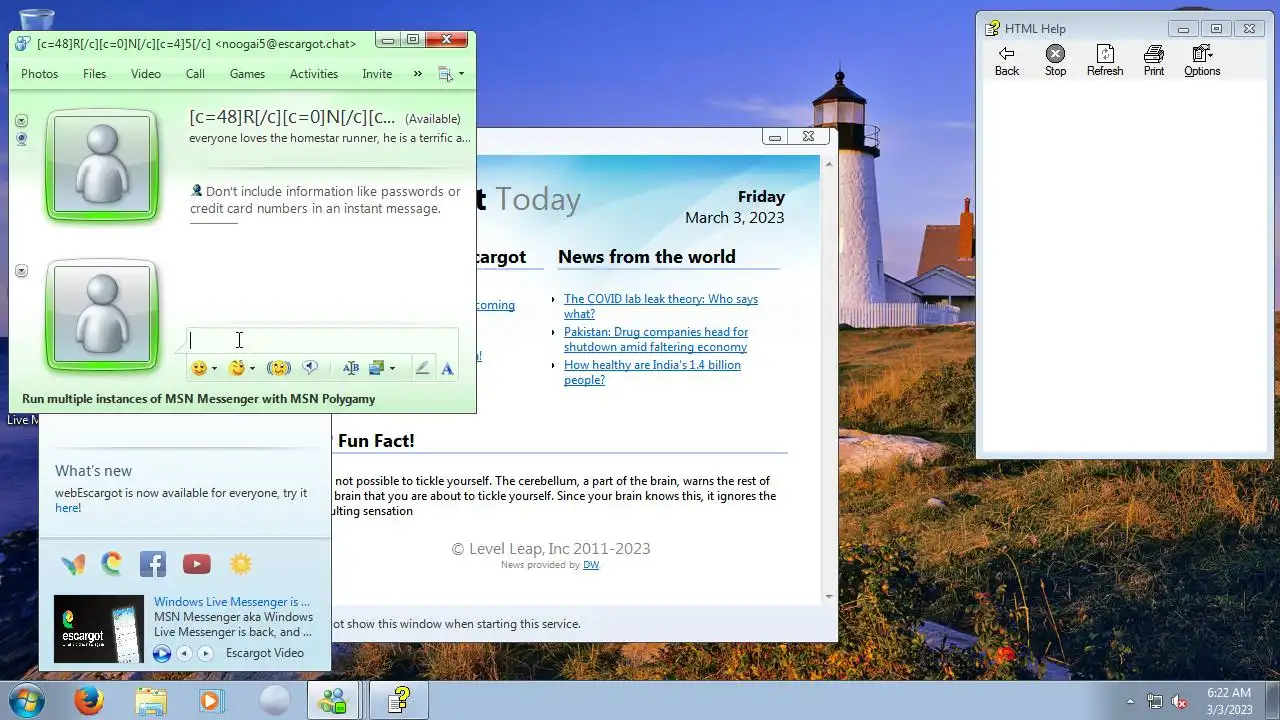Select the pen ink color tool
1280x720 pixels.
[422, 368]
